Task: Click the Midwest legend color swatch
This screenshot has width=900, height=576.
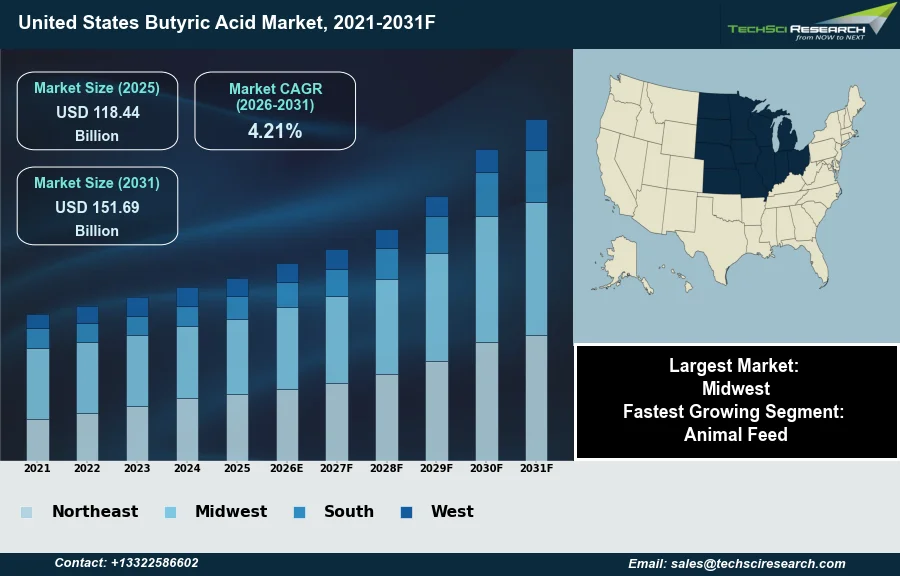Action: 170,512
